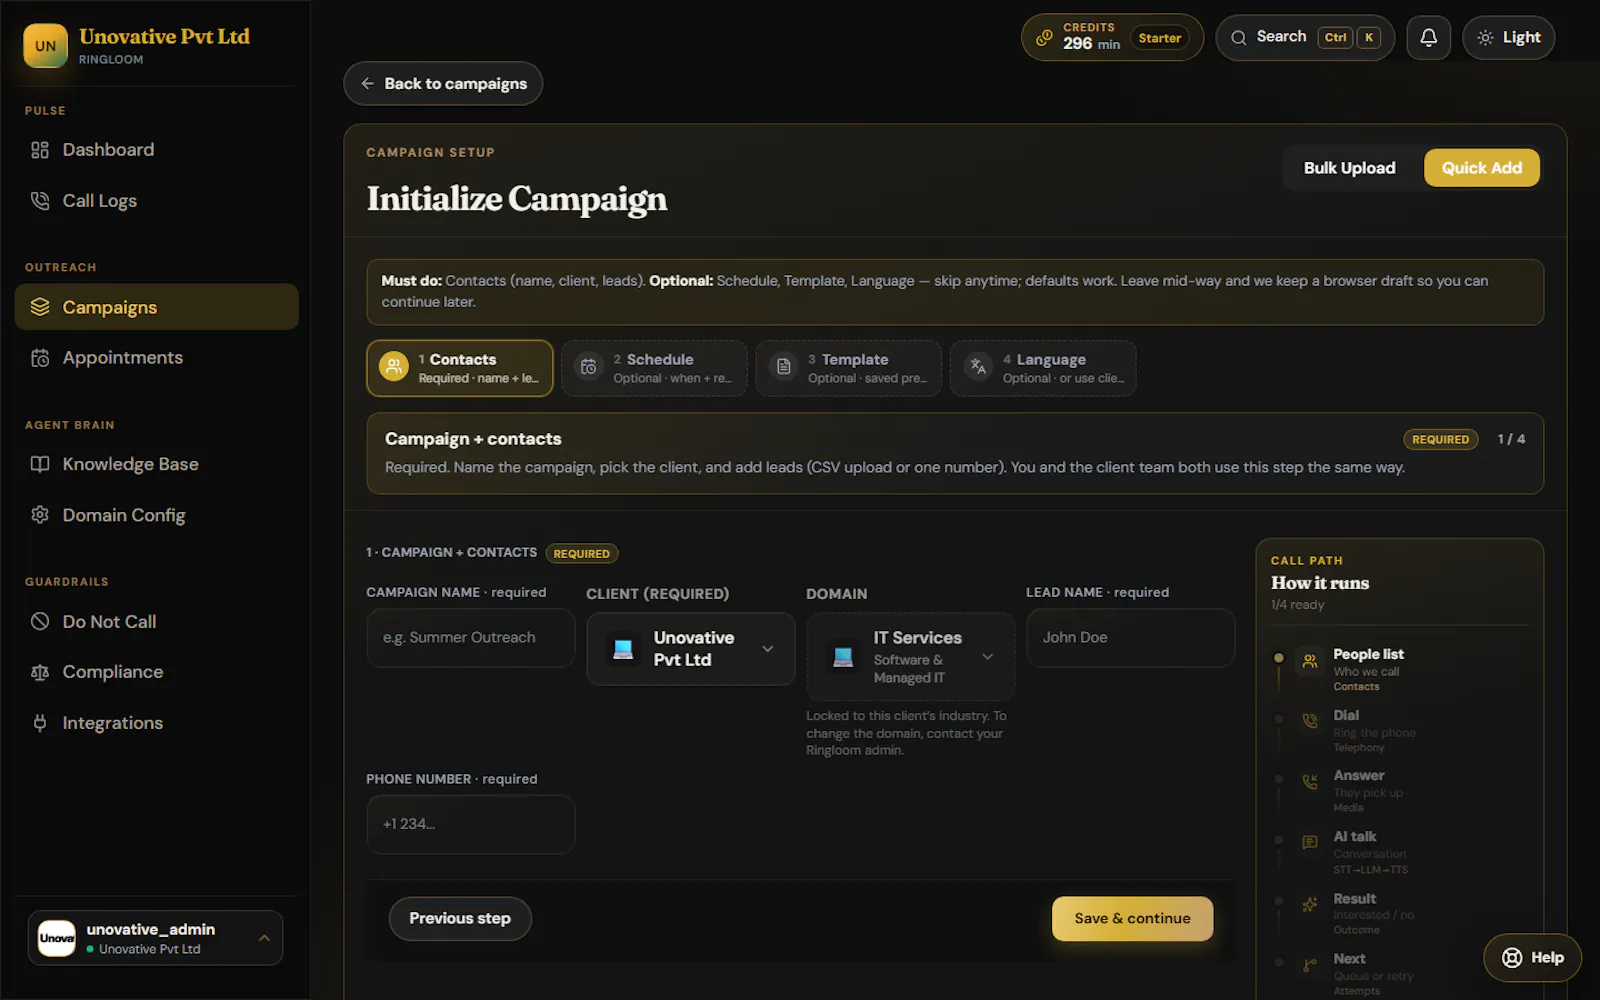
Task: Click the Integrations plug icon
Action: coord(40,723)
